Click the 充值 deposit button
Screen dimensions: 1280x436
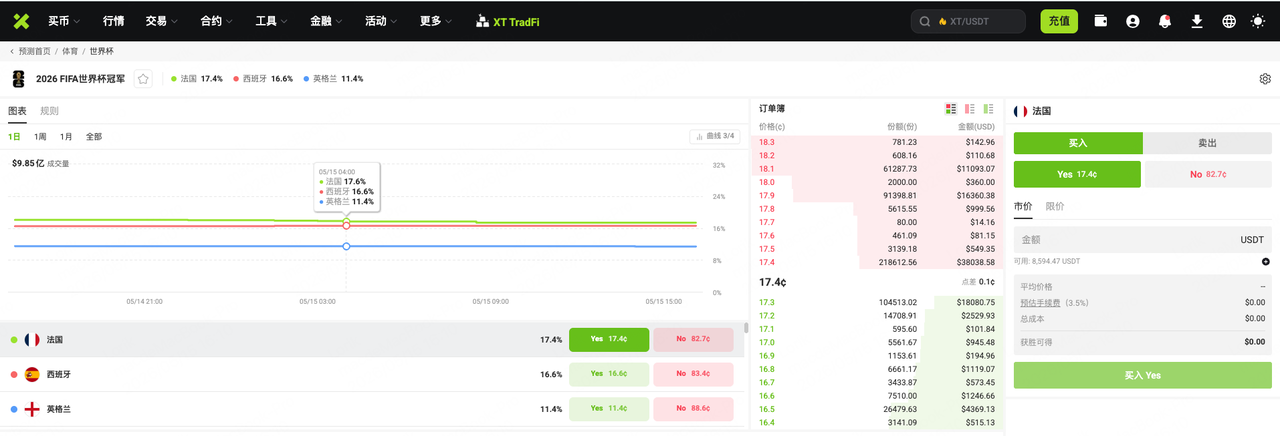point(1059,21)
